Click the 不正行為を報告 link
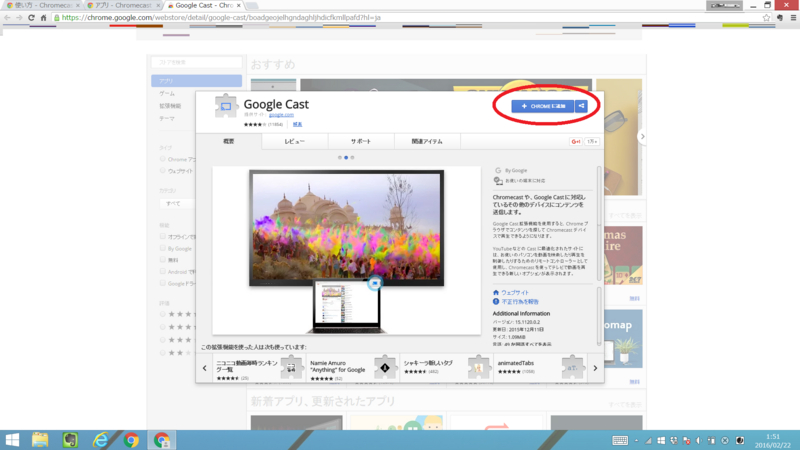The width and height of the screenshot is (800, 450). tap(520, 302)
